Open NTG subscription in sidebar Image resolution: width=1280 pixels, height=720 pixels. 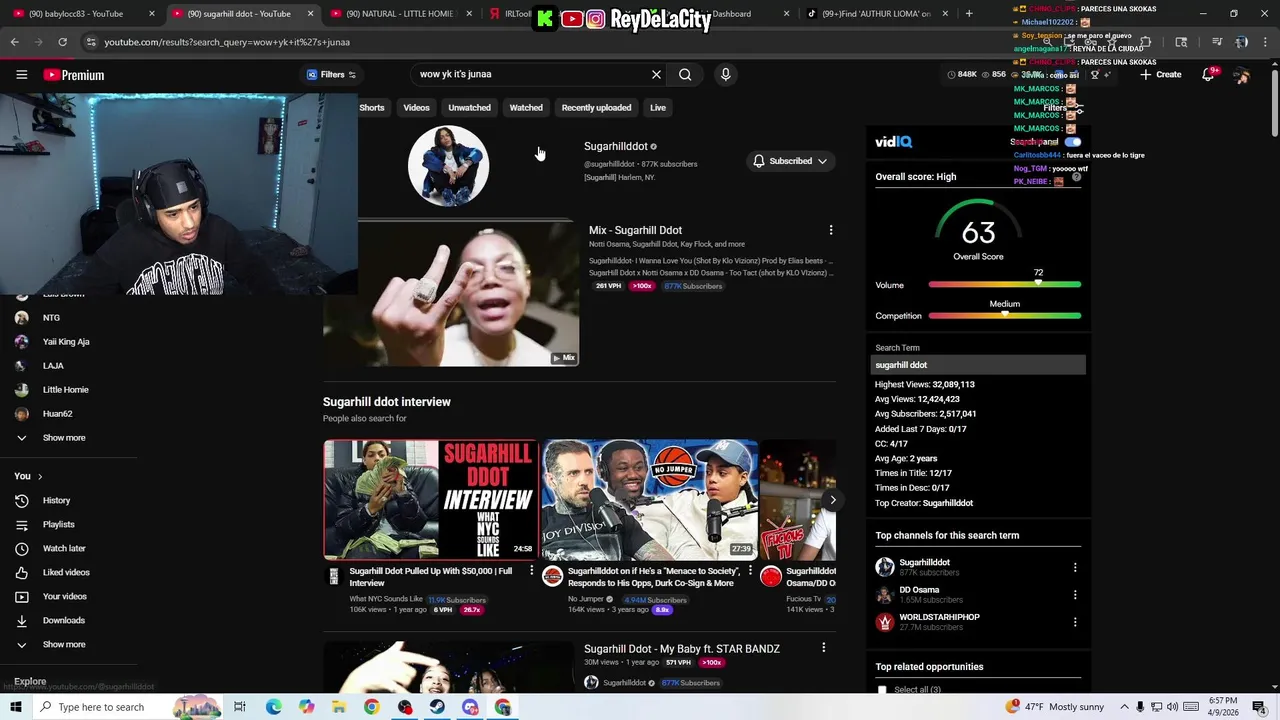click(51, 318)
